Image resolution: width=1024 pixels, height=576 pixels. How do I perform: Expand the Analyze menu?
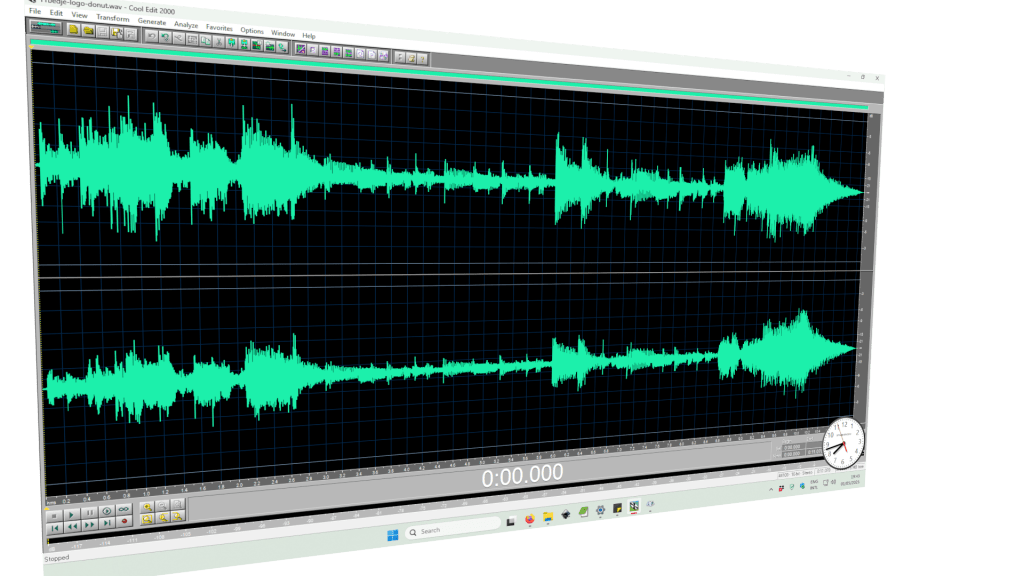186,24
